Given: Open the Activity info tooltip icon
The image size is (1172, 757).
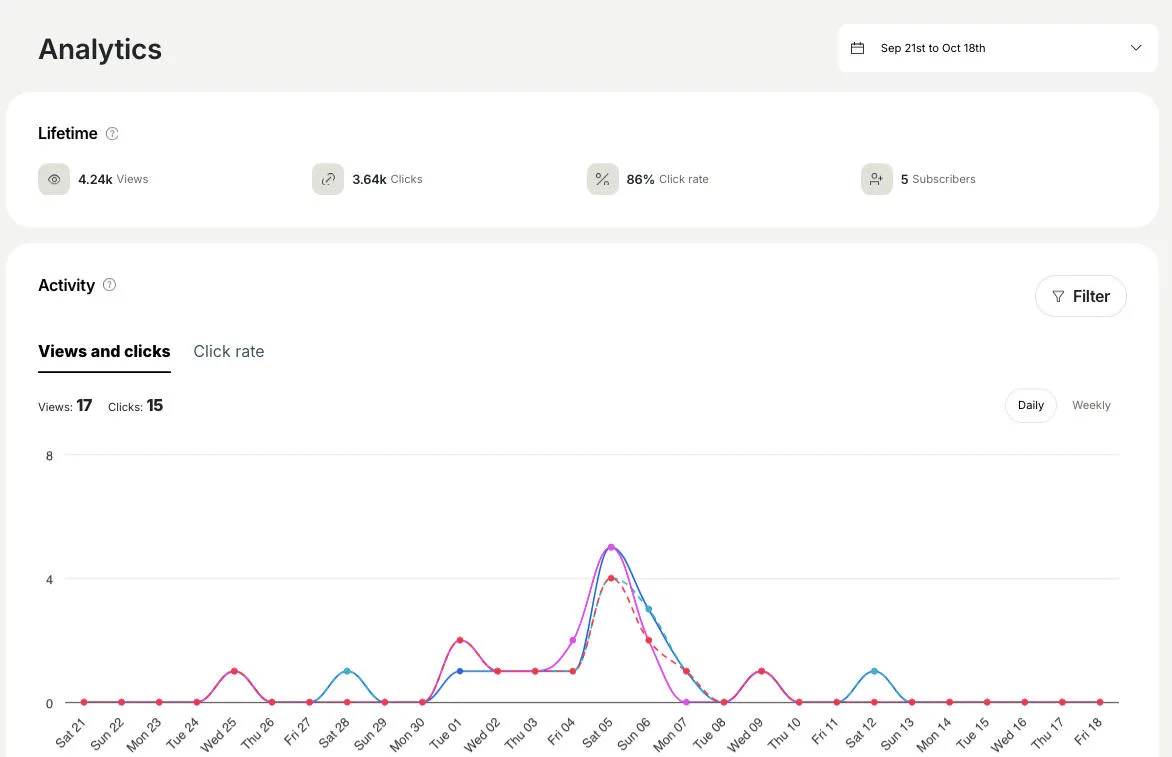Looking at the screenshot, I should point(110,285).
